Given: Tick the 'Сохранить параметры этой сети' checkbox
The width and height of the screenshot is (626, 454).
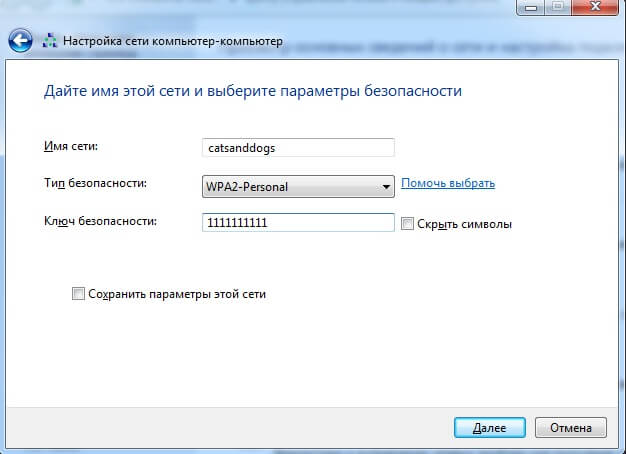Looking at the screenshot, I should tap(78, 295).
